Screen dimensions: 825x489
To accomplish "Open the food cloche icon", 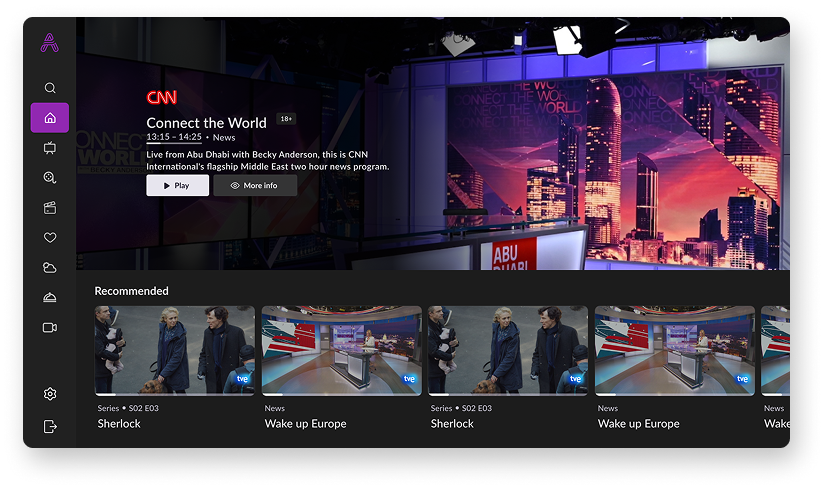I will pos(50,297).
